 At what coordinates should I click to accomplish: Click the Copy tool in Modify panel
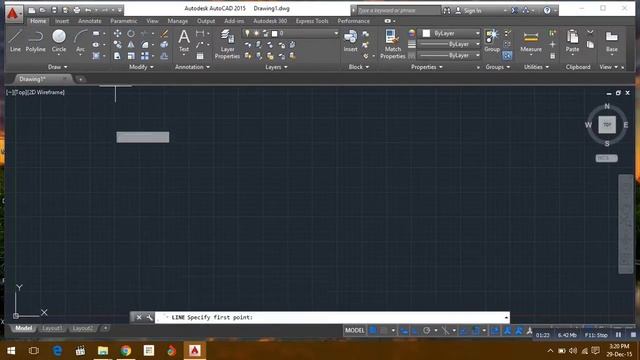click(x=117, y=44)
